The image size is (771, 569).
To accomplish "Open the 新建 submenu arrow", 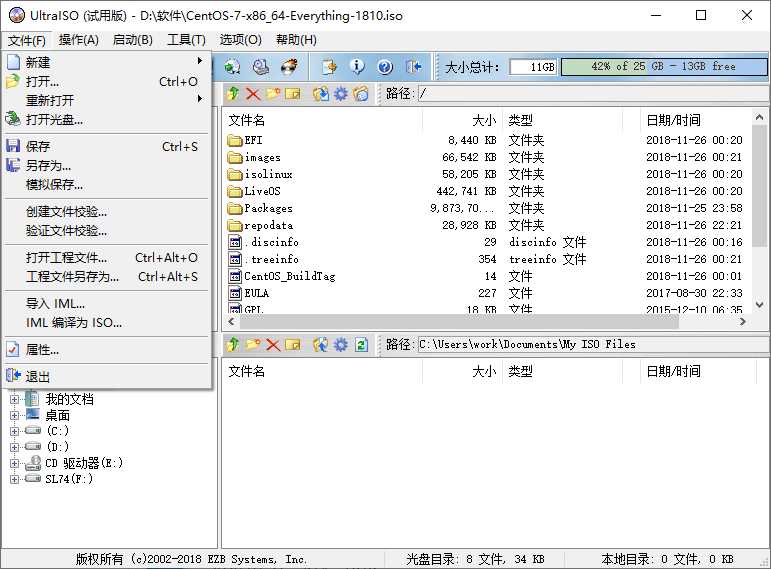I will pos(200,61).
